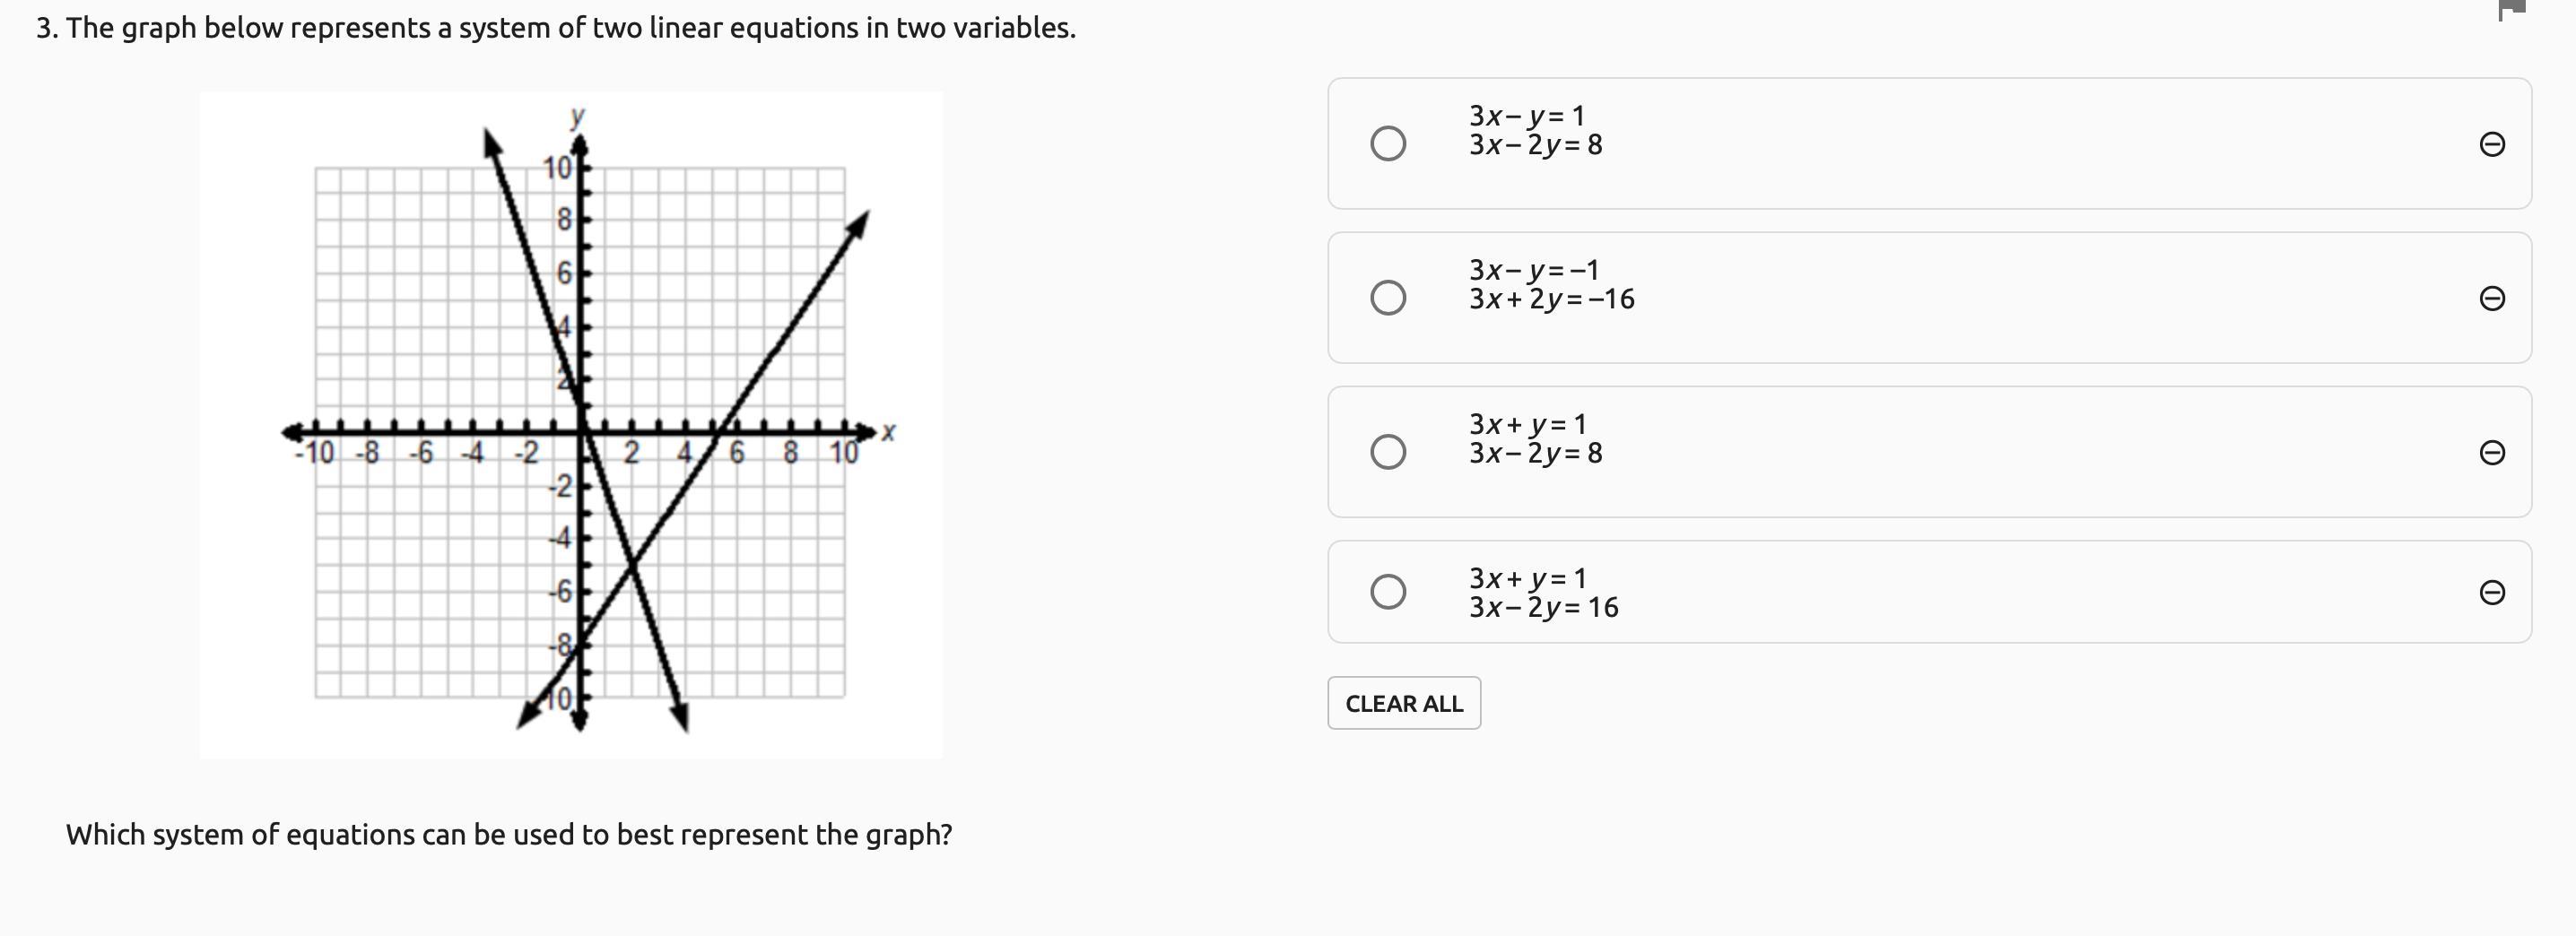Viewport: 2576px width, 936px height.
Task: Click the coordinate graph image
Action: [570, 425]
